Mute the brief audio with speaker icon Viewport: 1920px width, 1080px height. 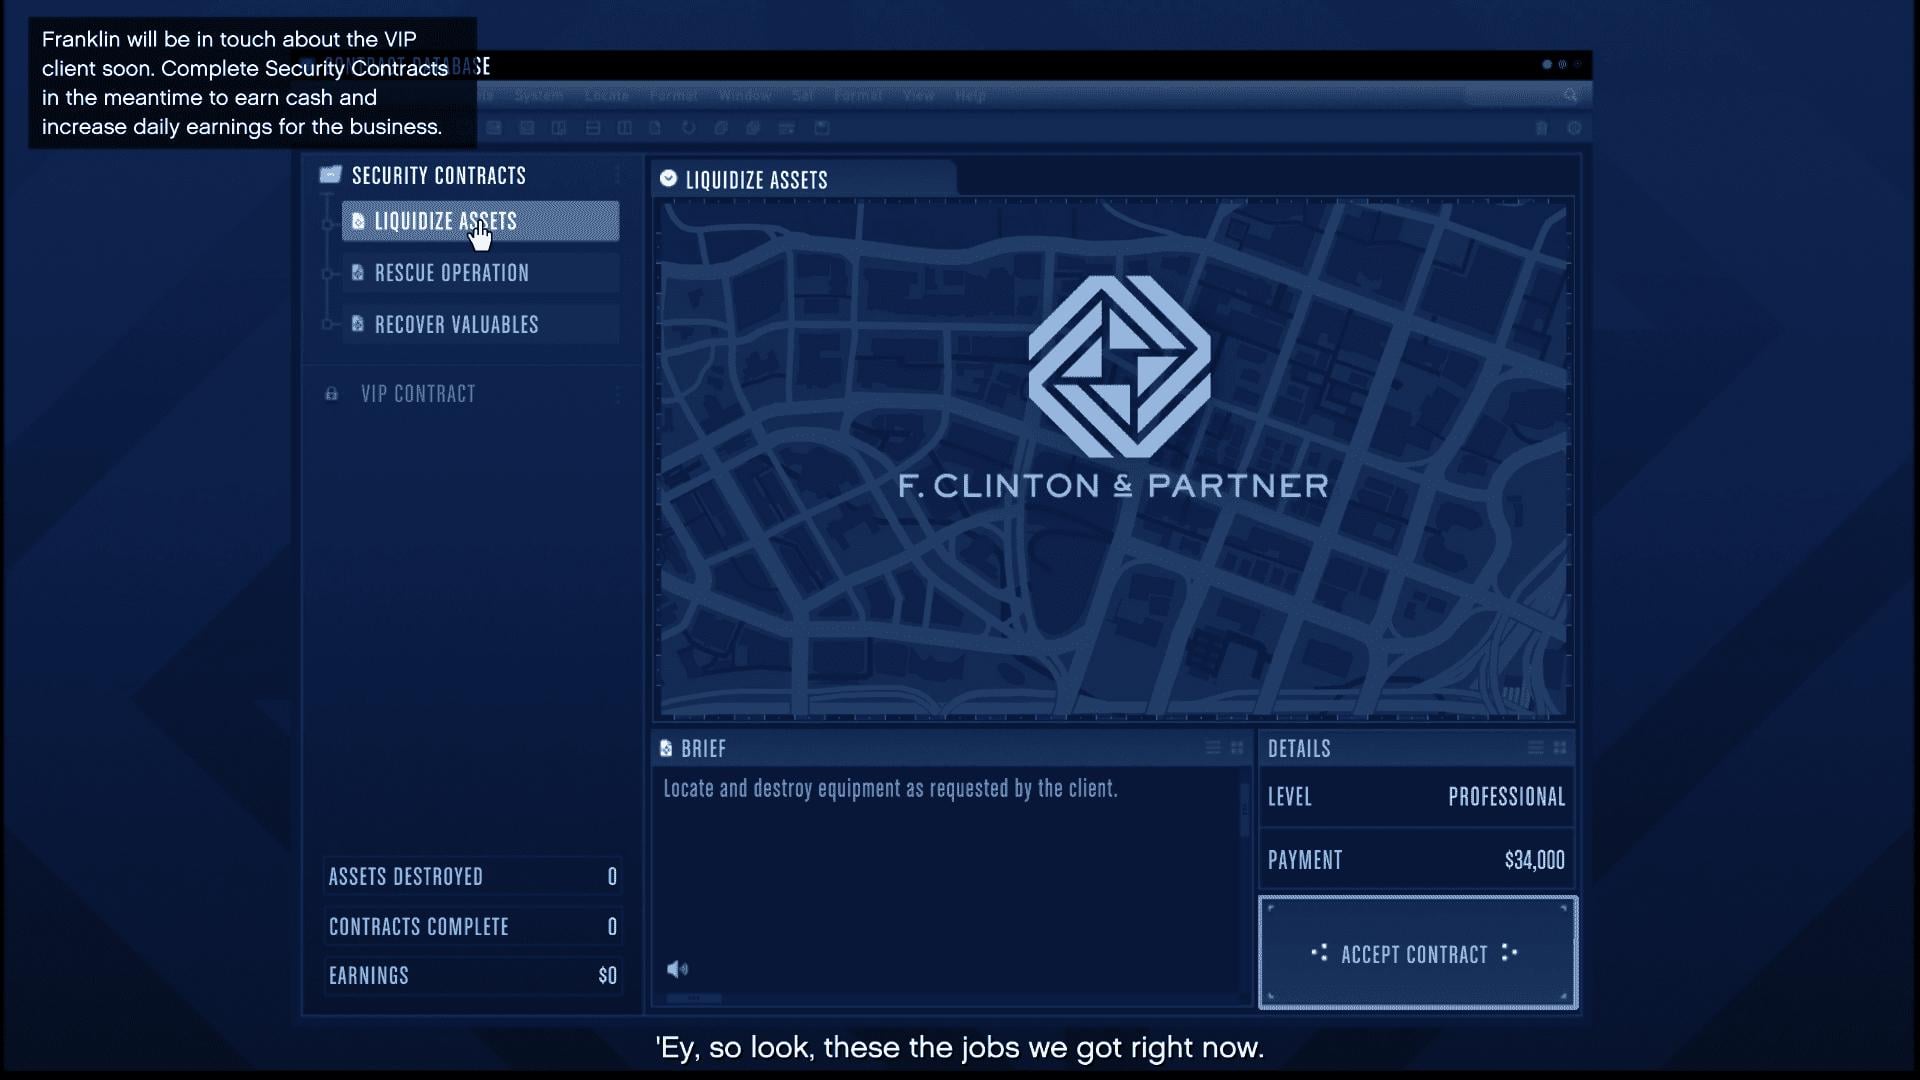pyautogui.click(x=679, y=968)
